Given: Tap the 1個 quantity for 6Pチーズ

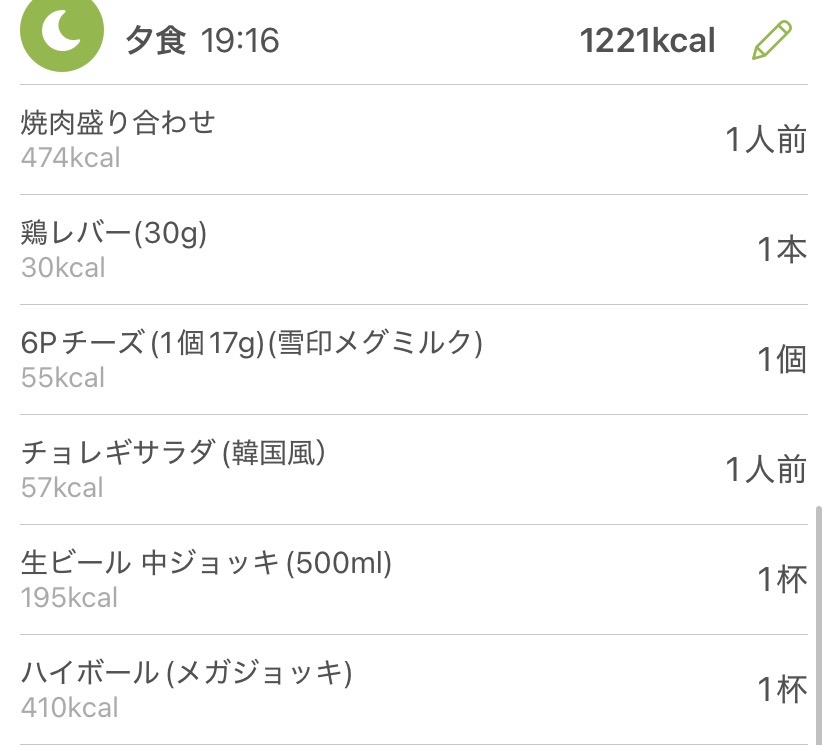Looking at the screenshot, I should [781, 360].
